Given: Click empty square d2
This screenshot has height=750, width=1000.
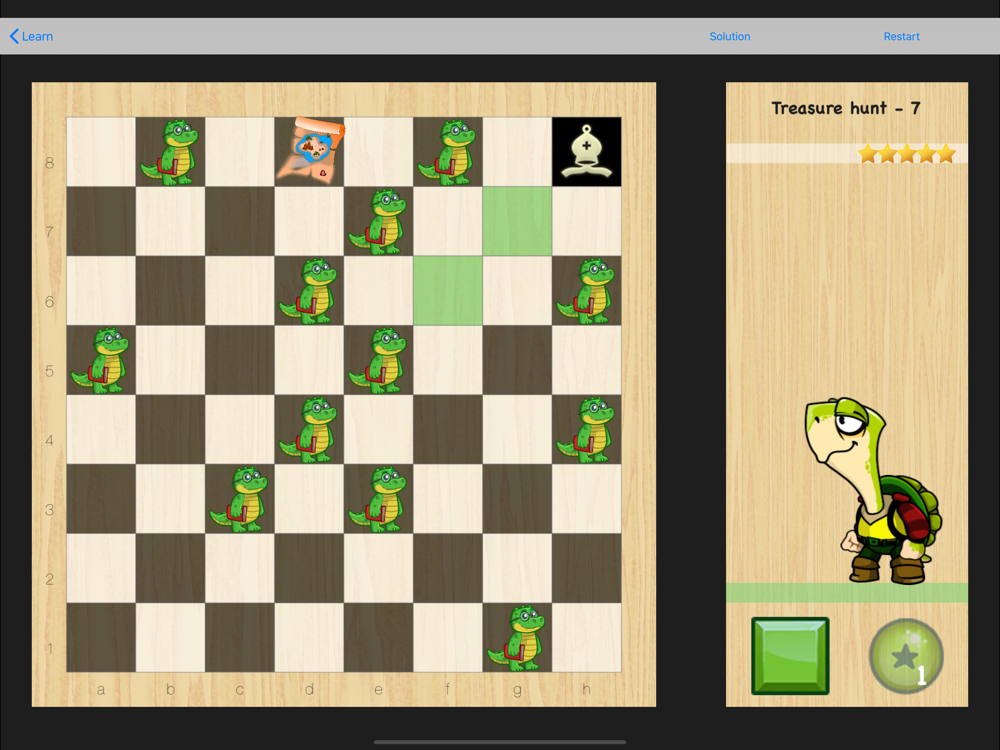Looking at the screenshot, I should 309,568.
